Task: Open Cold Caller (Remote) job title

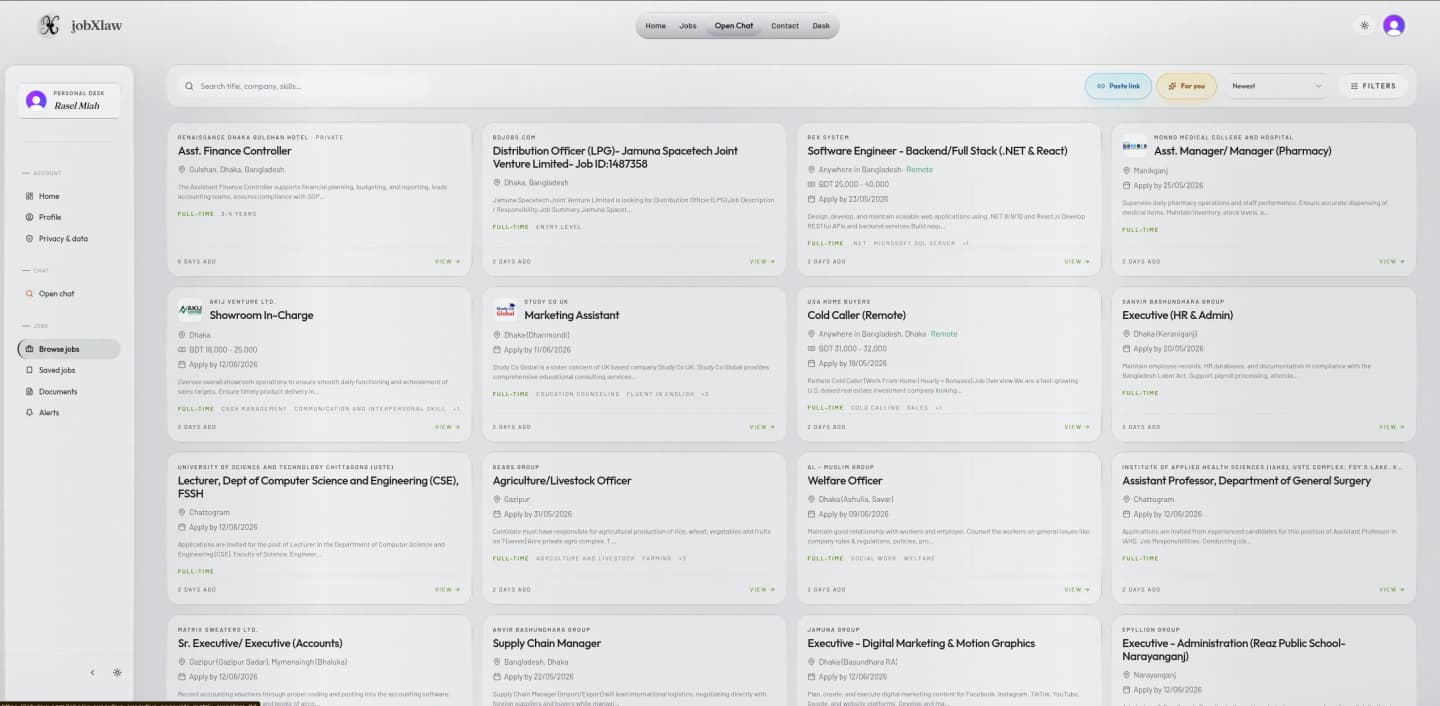Action: (857, 315)
